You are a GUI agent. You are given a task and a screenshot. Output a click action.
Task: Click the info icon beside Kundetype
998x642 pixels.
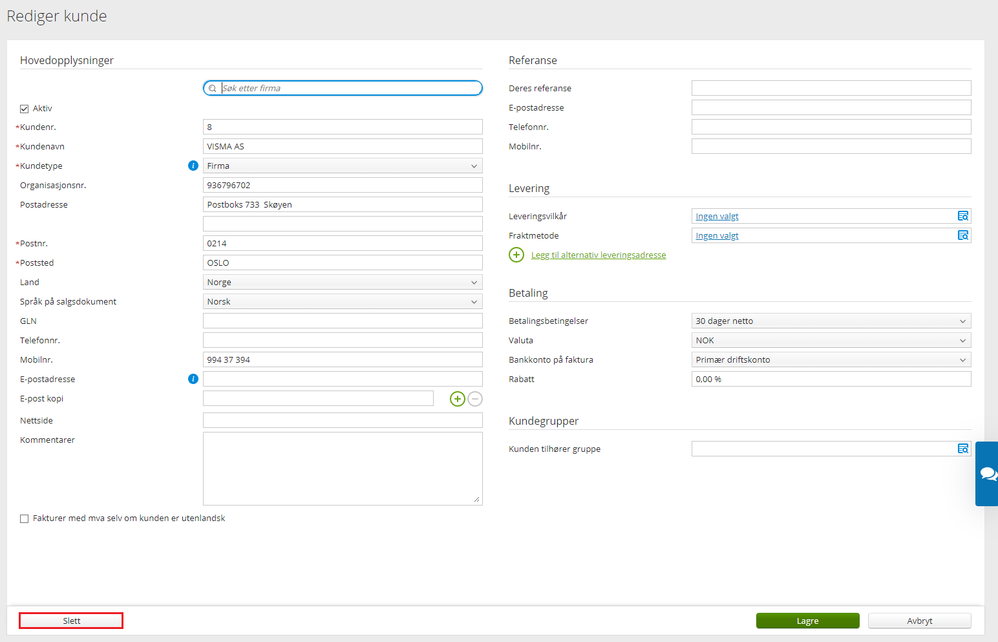coord(193,165)
